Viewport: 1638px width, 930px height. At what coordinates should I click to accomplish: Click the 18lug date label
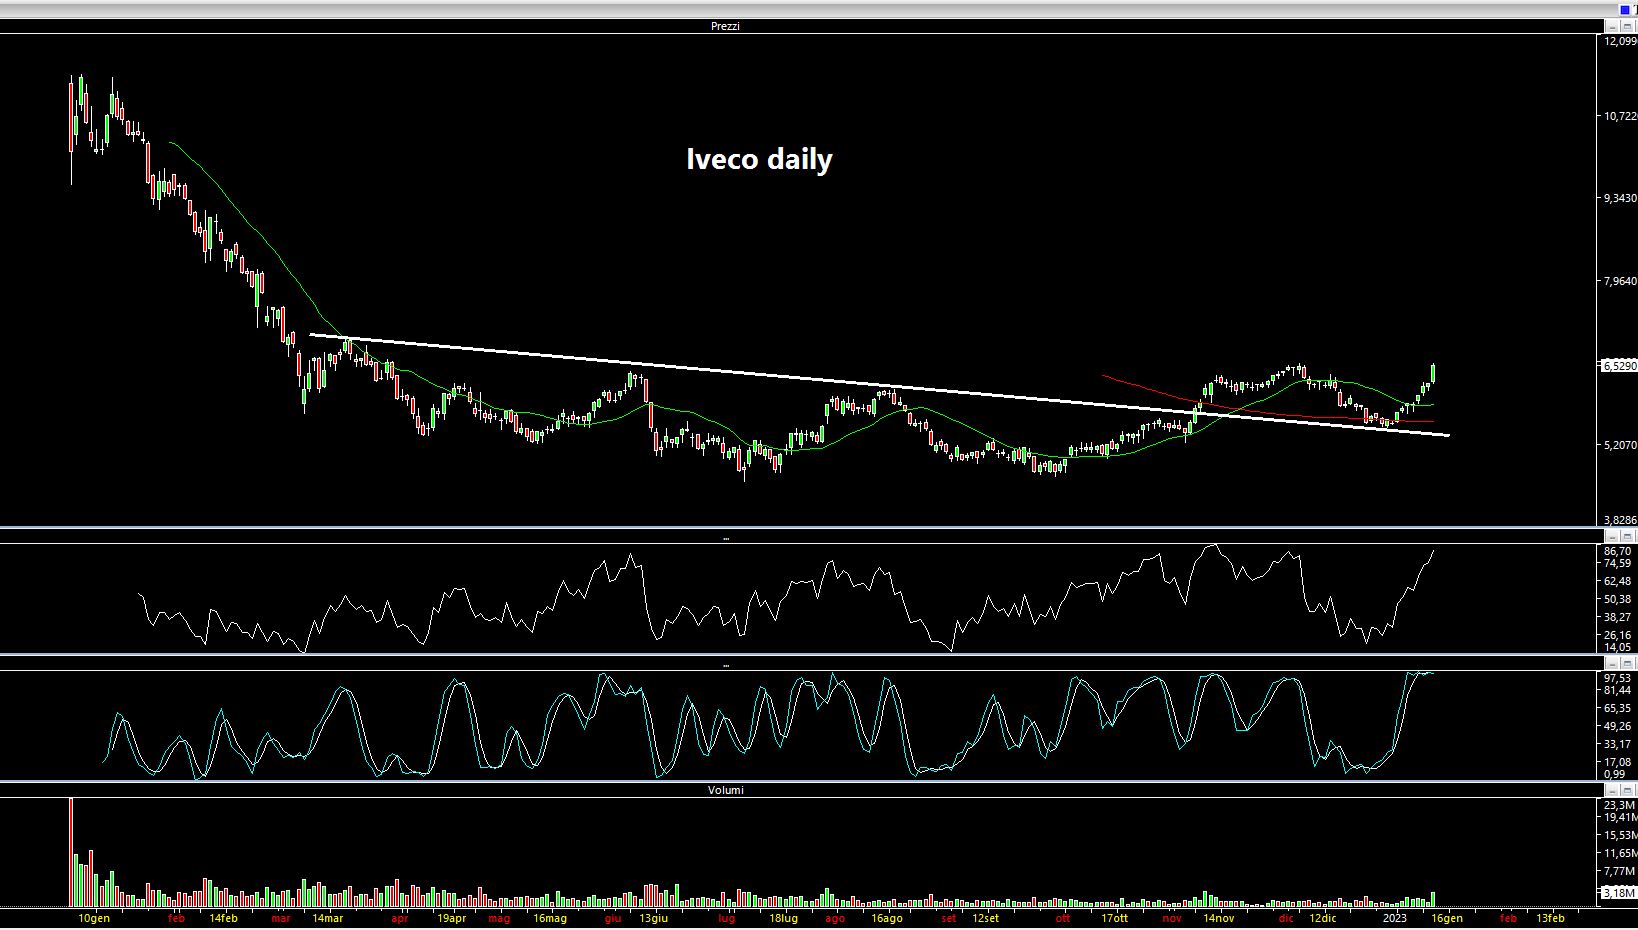[x=783, y=918]
